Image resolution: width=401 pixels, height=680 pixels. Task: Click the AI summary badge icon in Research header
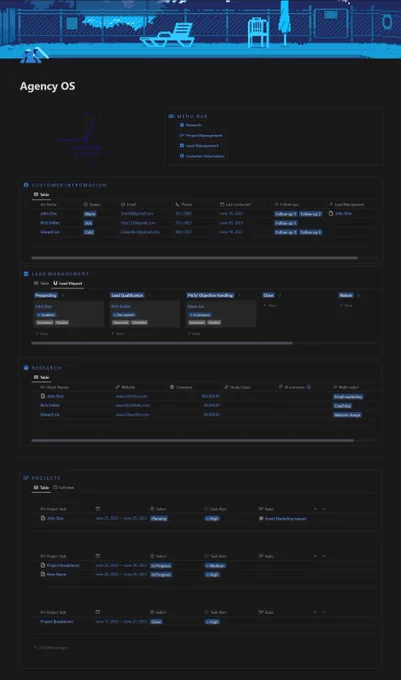(x=309, y=387)
